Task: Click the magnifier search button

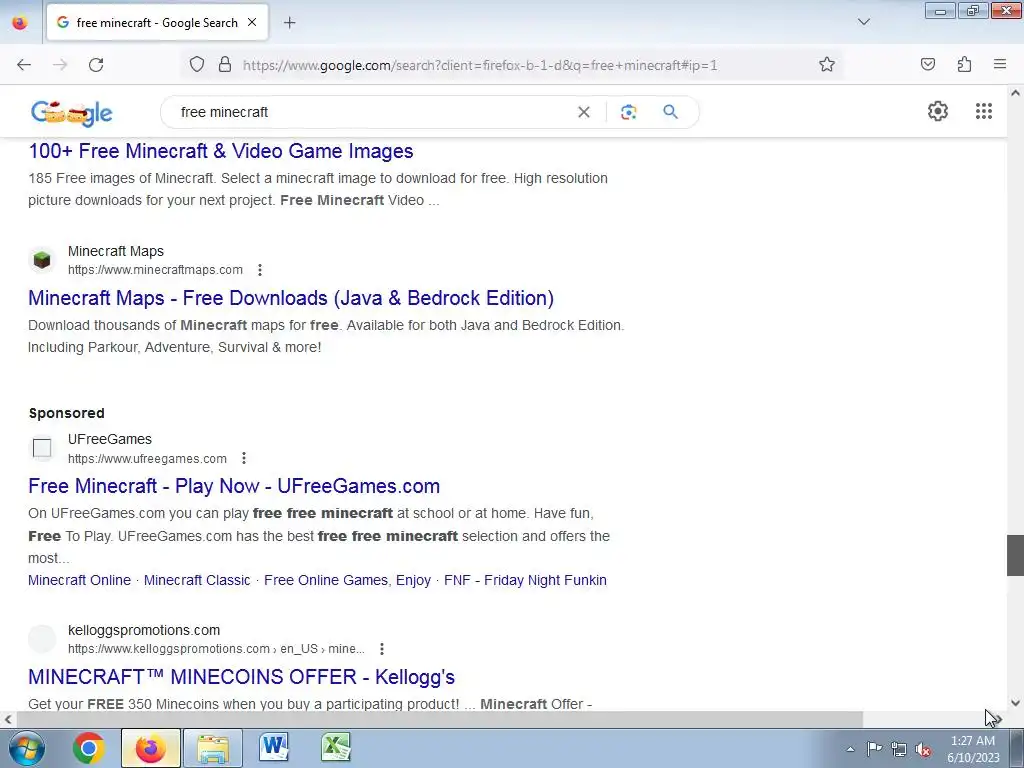Action: 670,112
